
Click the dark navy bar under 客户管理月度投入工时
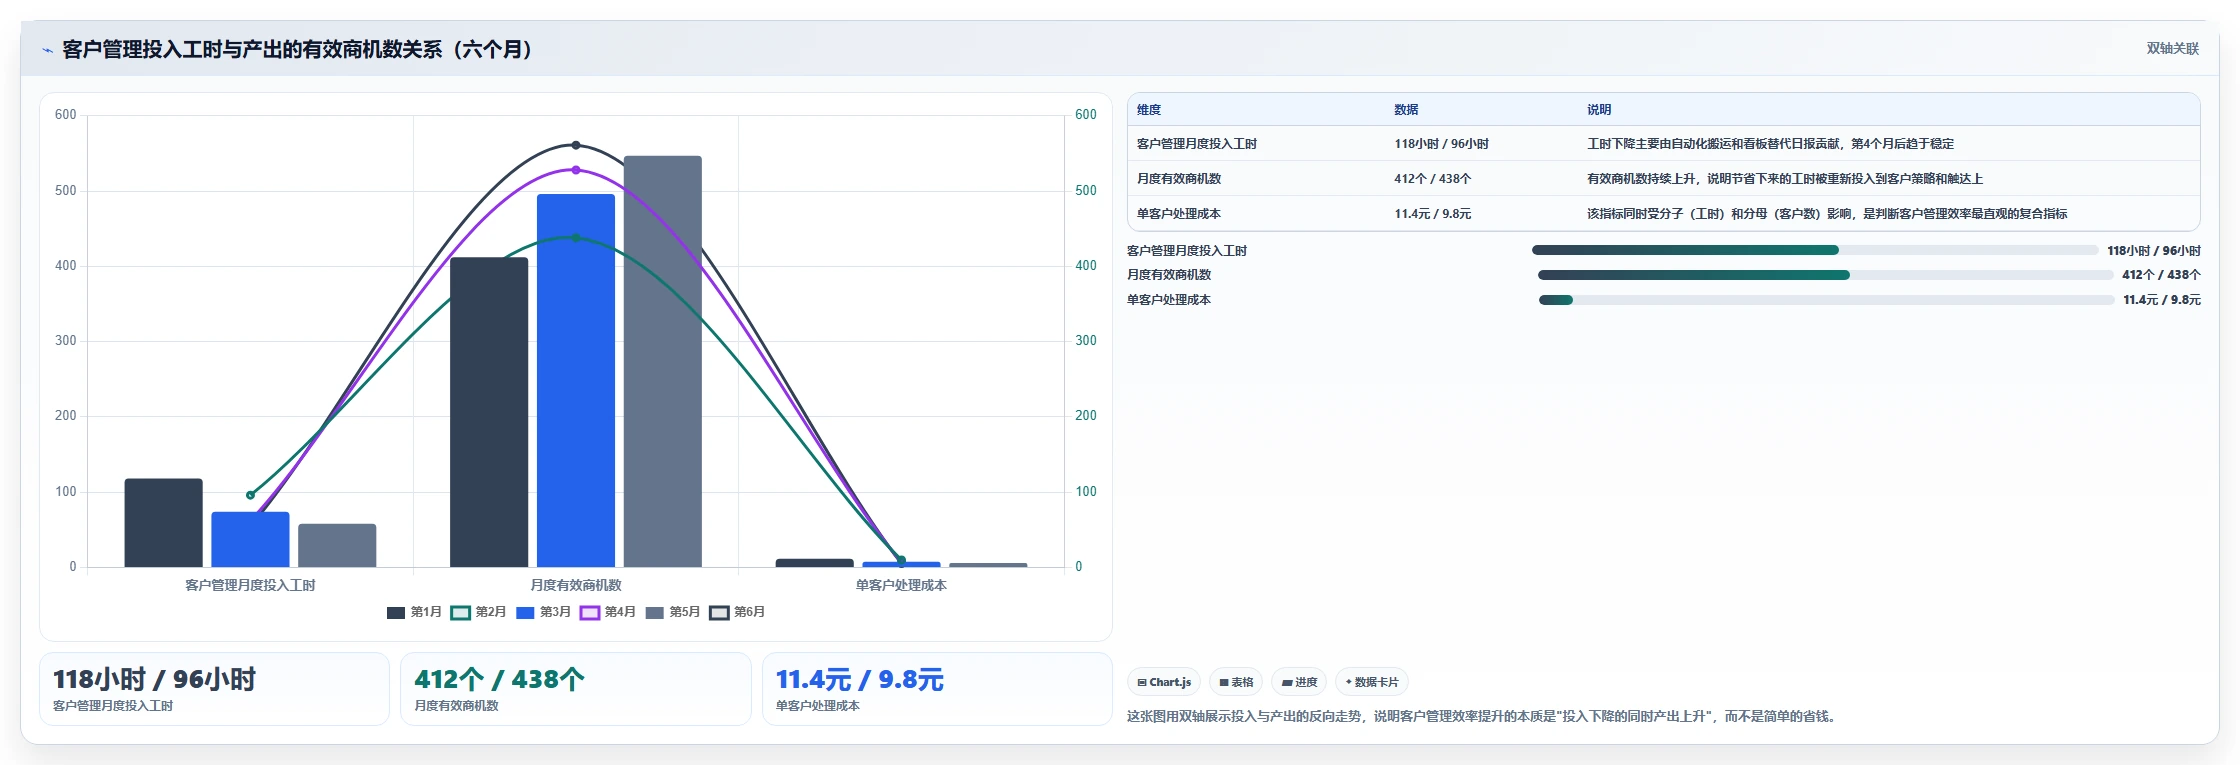[164, 523]
